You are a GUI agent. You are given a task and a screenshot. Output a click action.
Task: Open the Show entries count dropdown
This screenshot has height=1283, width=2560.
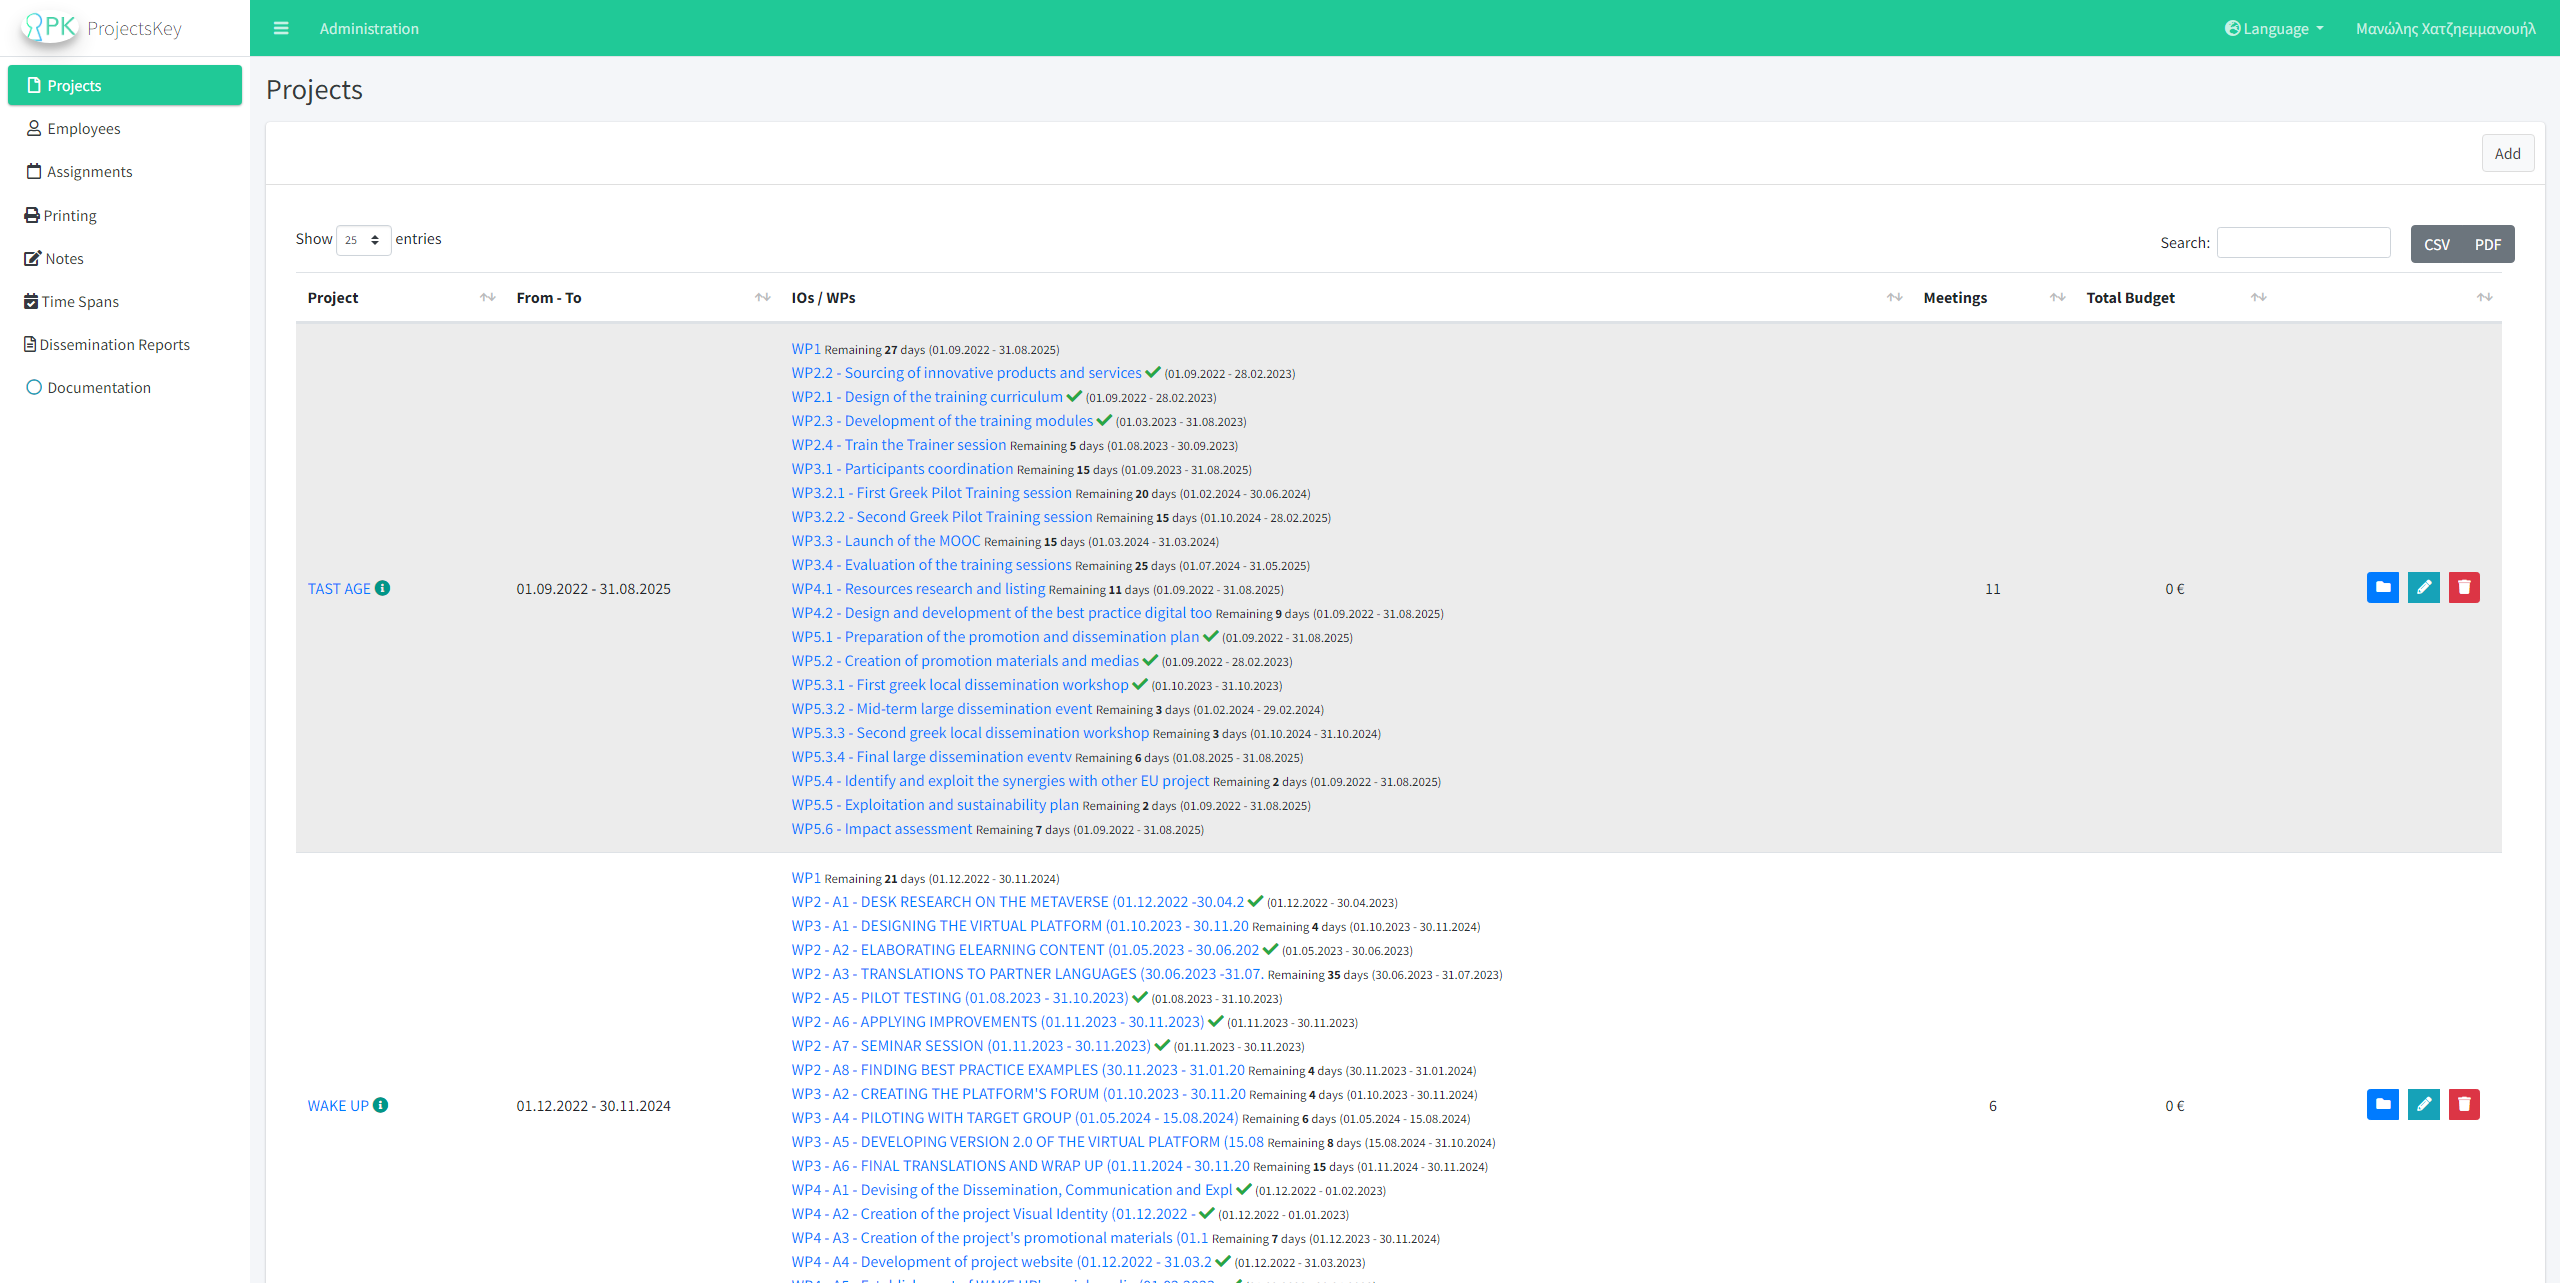pos(363,240)
